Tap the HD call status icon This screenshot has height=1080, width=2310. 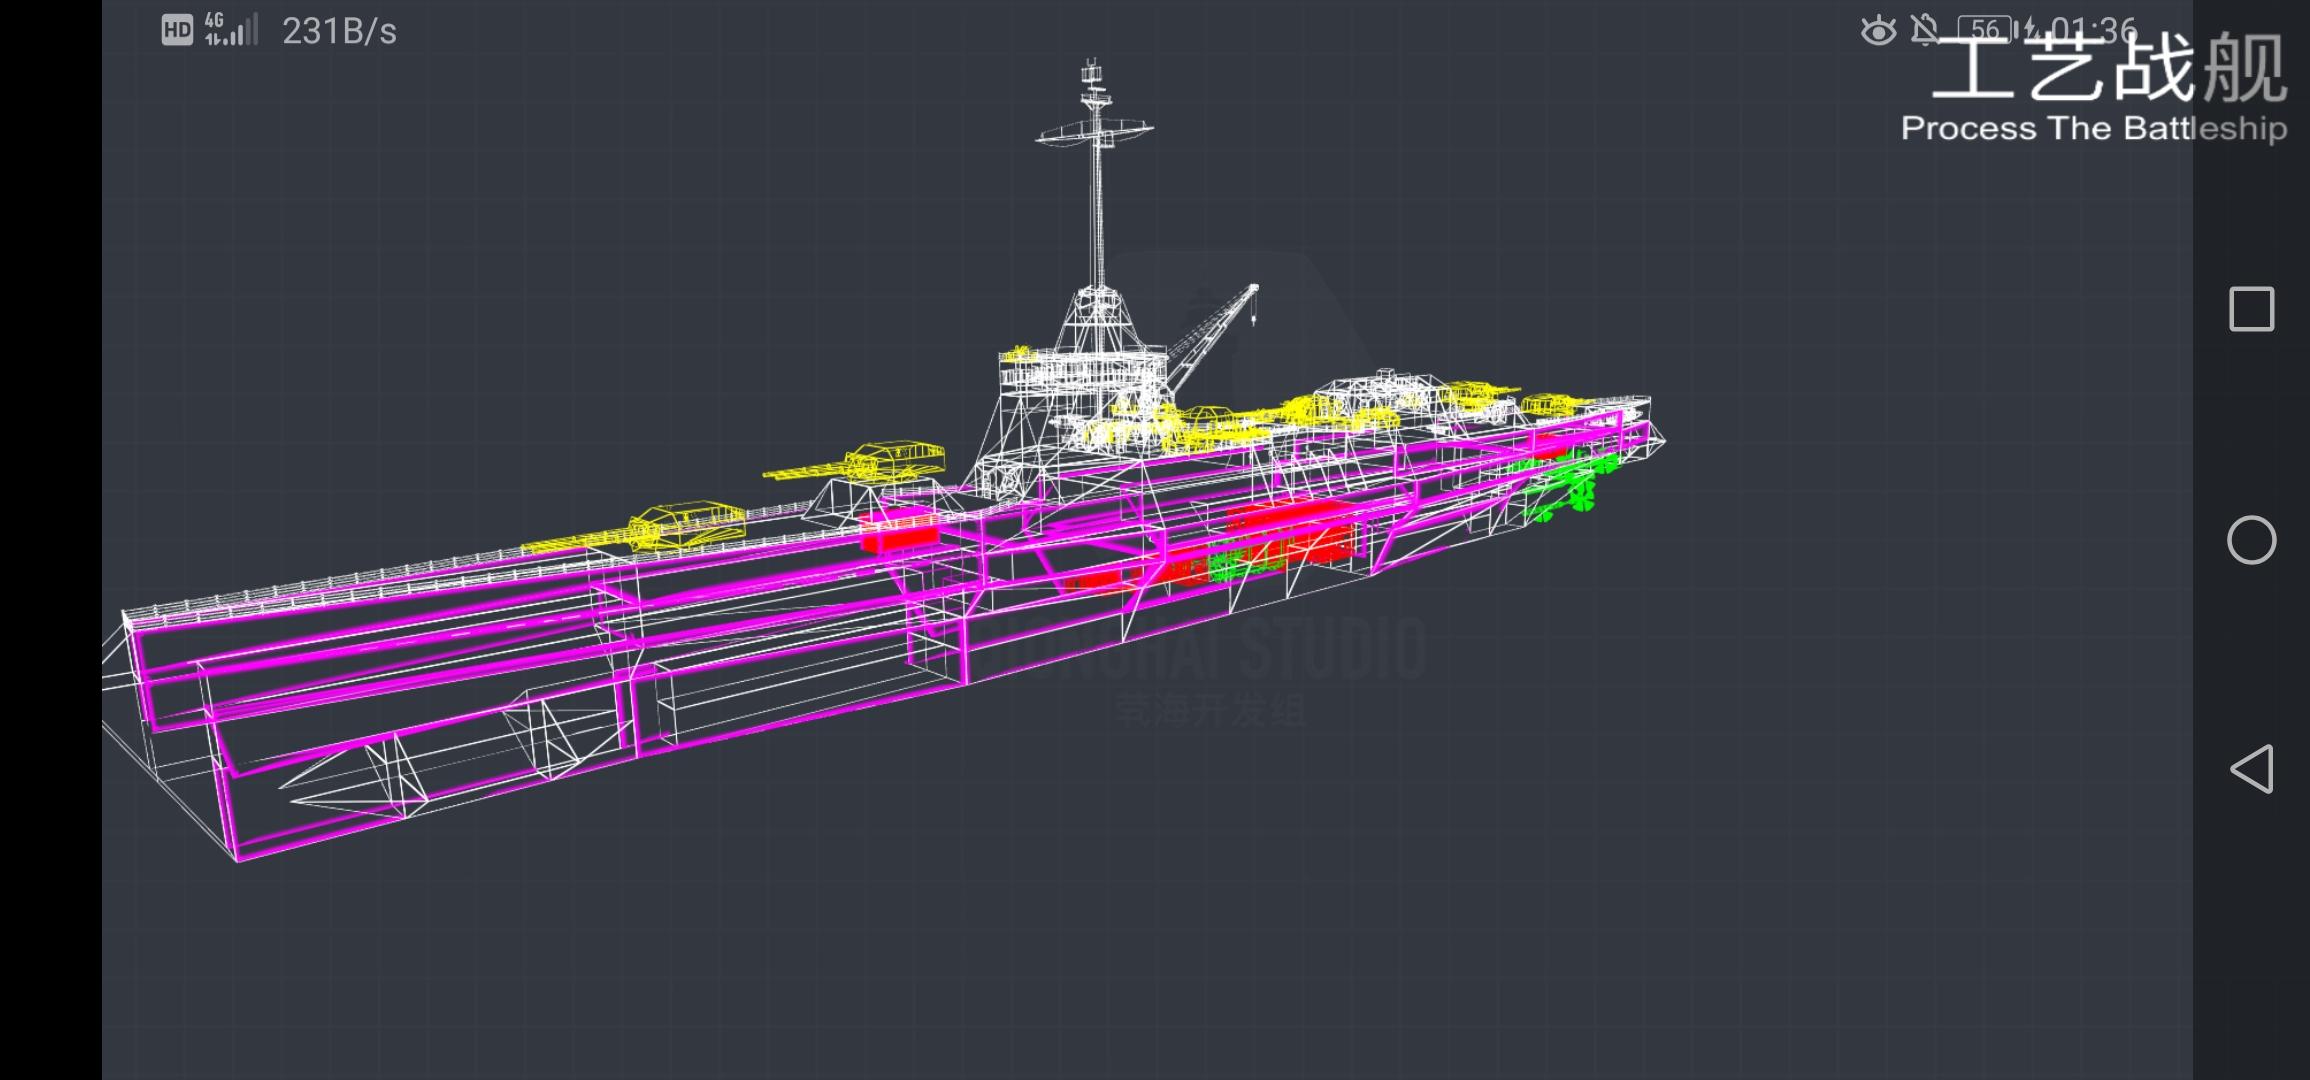[x=177, y=30]
